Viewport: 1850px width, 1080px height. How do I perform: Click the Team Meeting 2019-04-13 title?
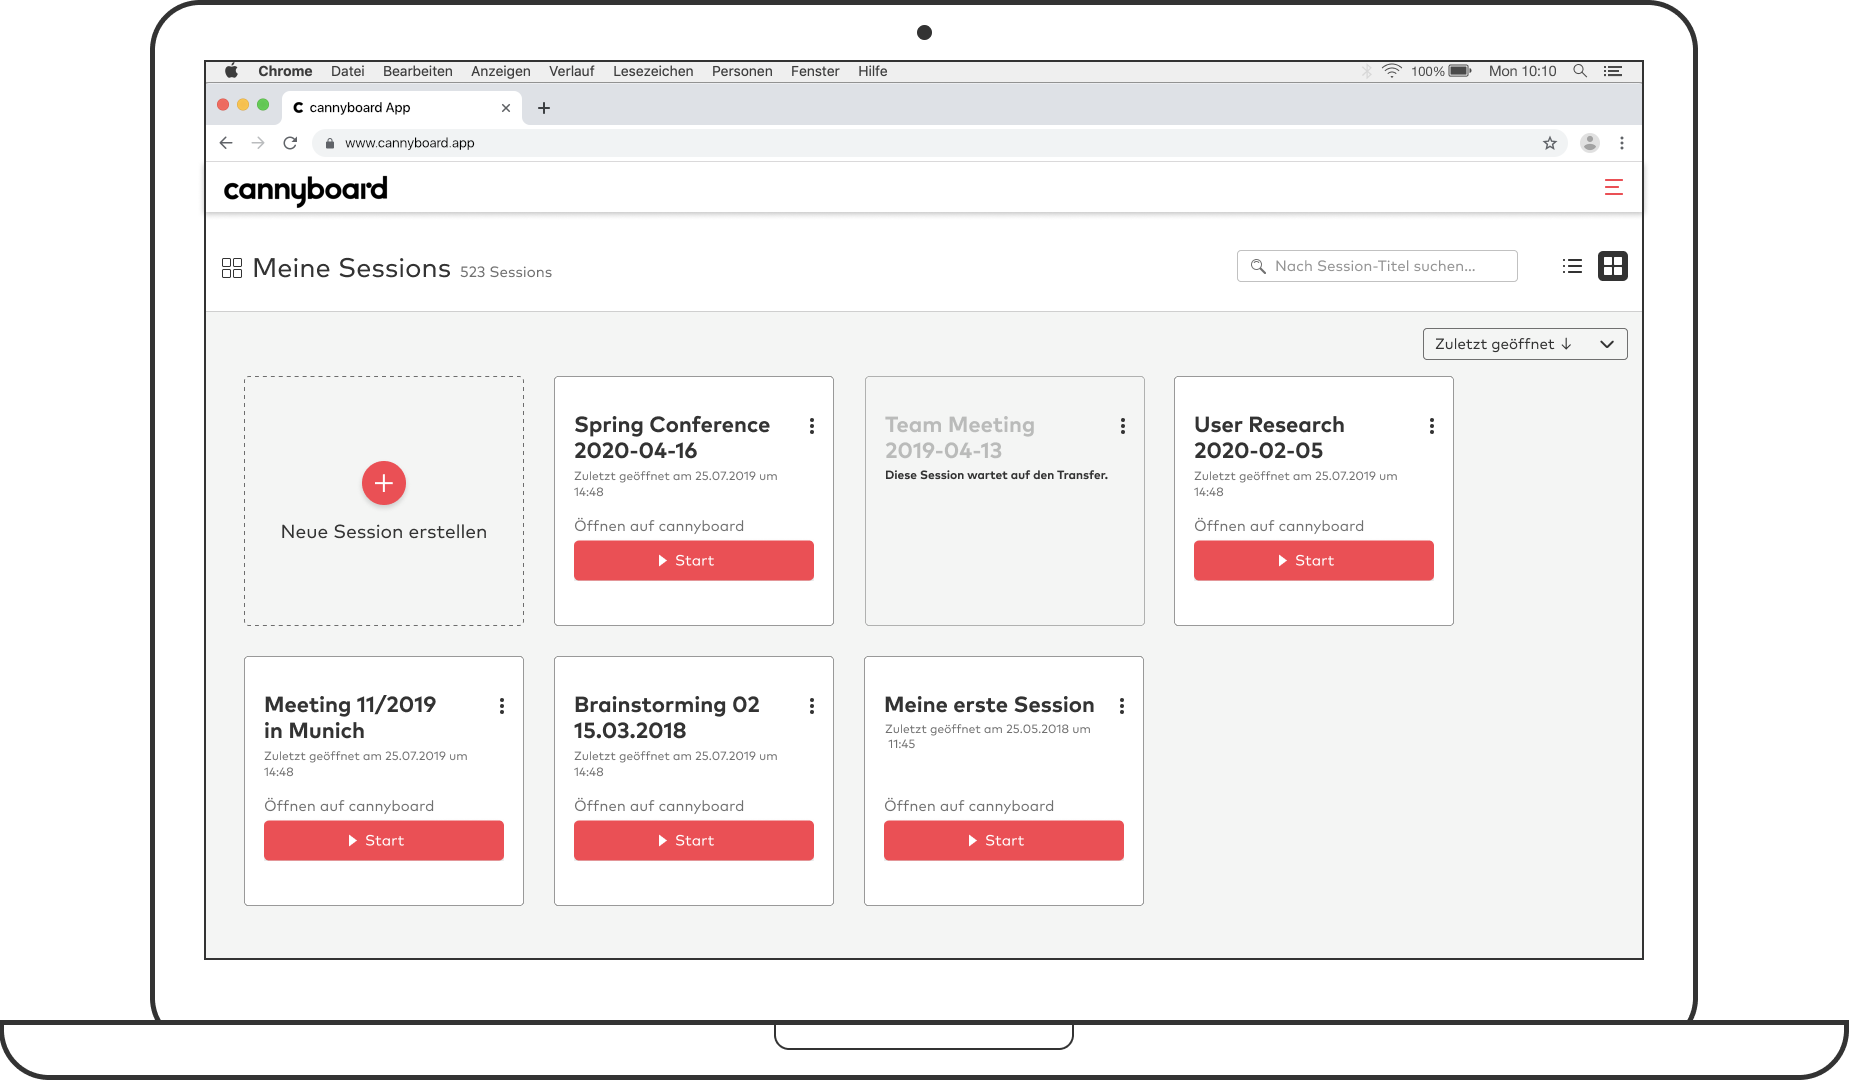pos(960,438)
